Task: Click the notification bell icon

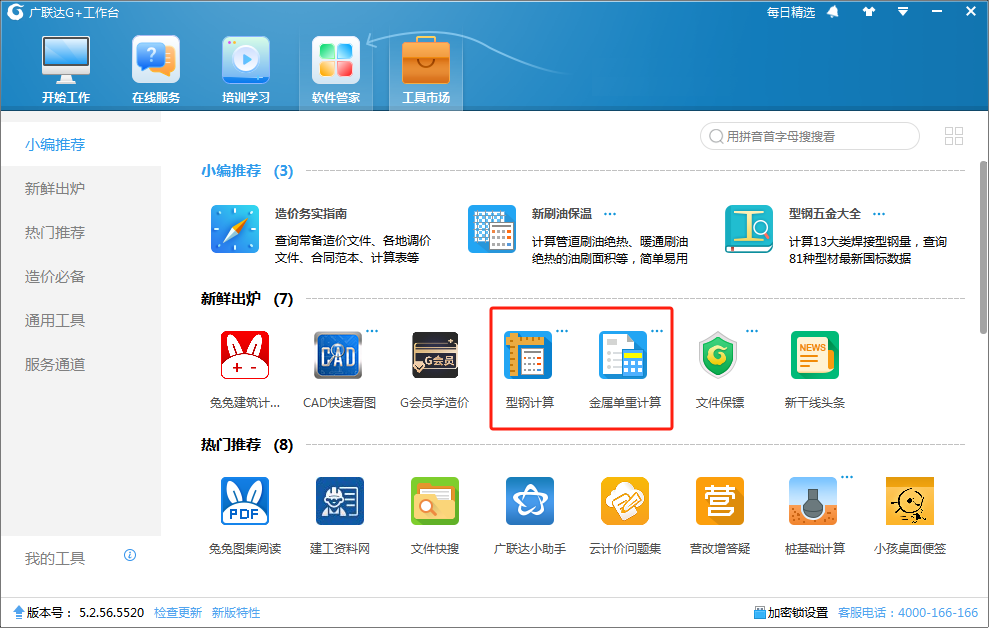Action: pos(833,12)
